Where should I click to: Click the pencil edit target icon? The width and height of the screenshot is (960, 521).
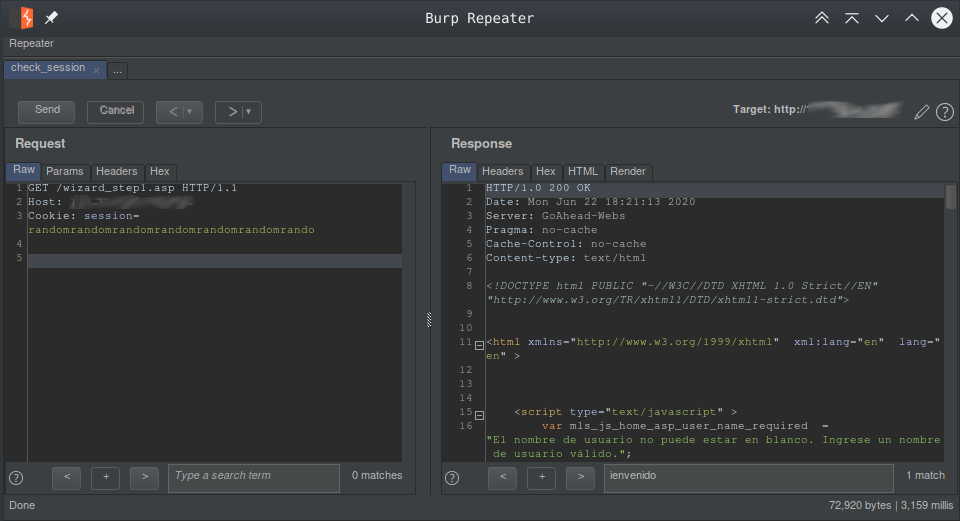tap(922, 112)
